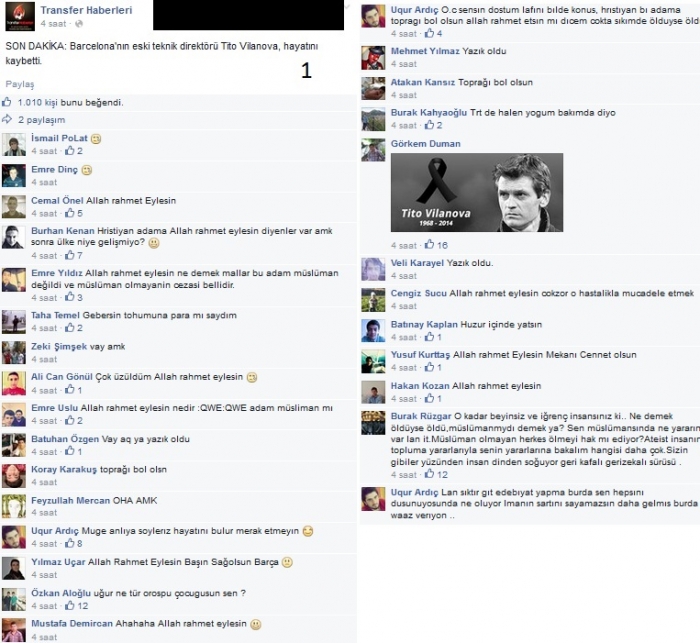
Task: Click Koray Karakuş's avatar thumbnail
Action: pyautogui.click(x=14, y=476)
